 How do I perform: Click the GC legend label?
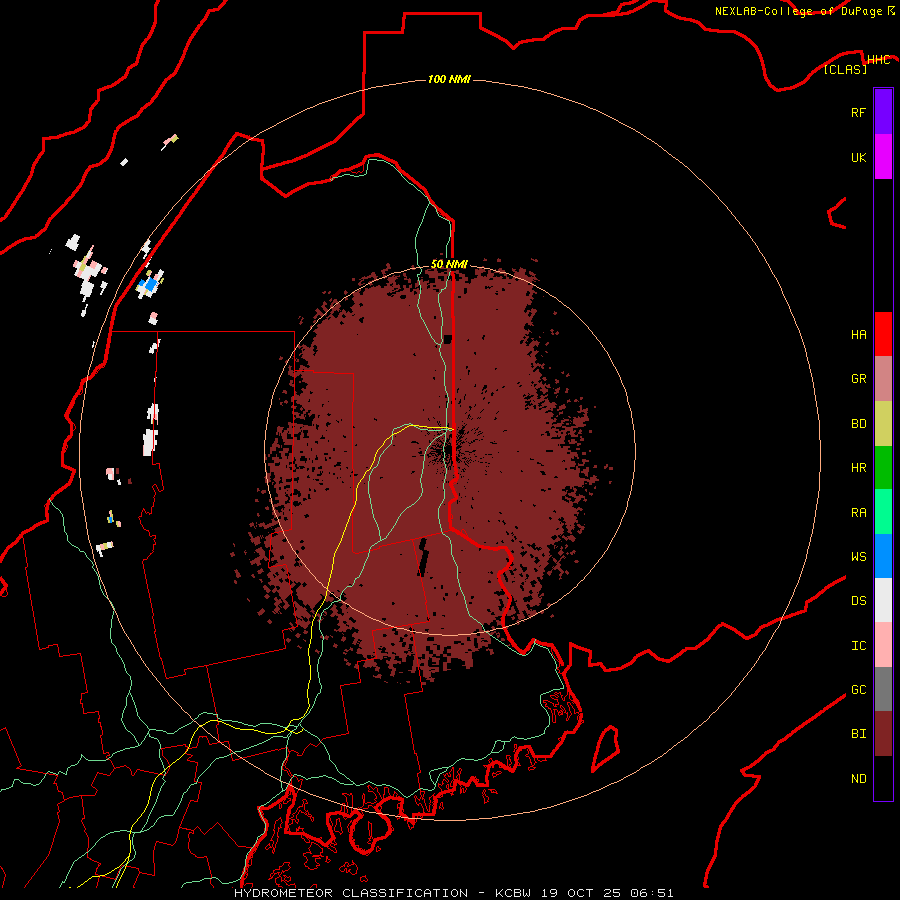pos(858,690)
